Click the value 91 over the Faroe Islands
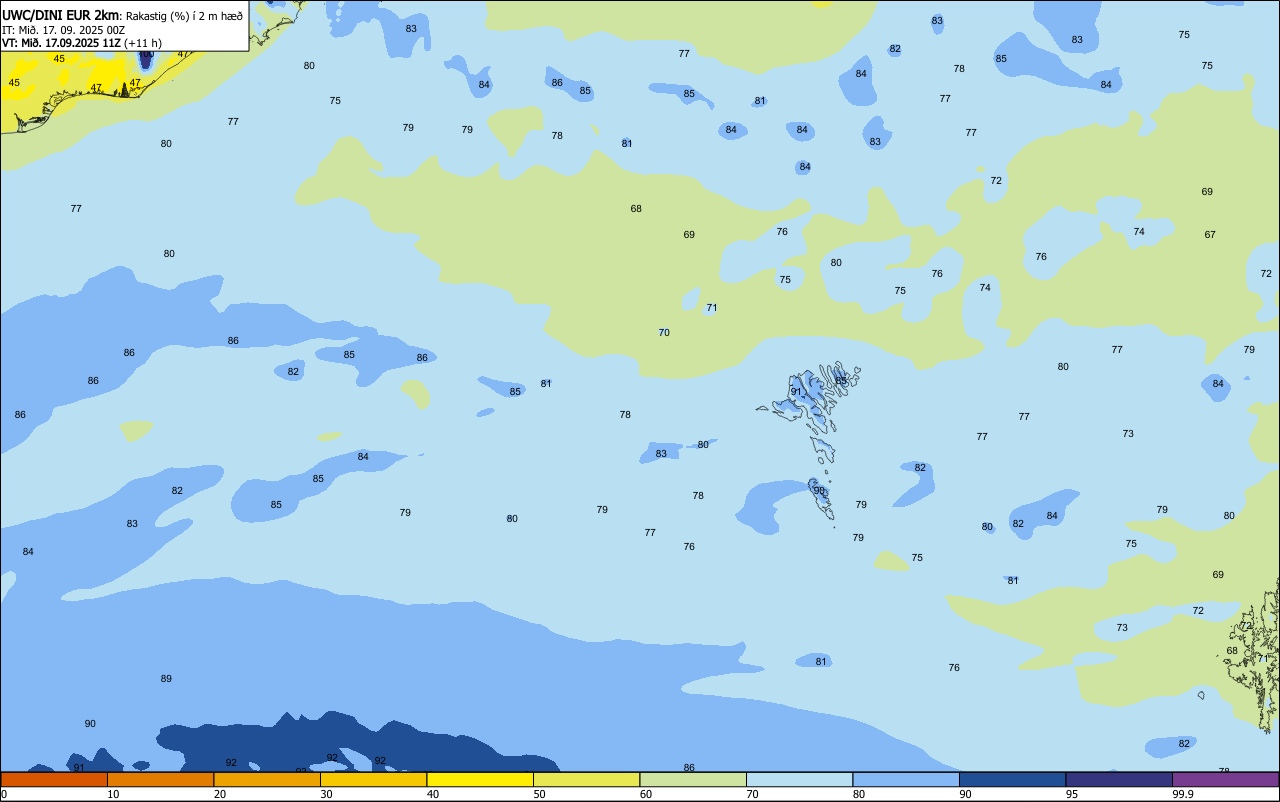The height and width of the screenshot is (802, 1280). [796, 392]
